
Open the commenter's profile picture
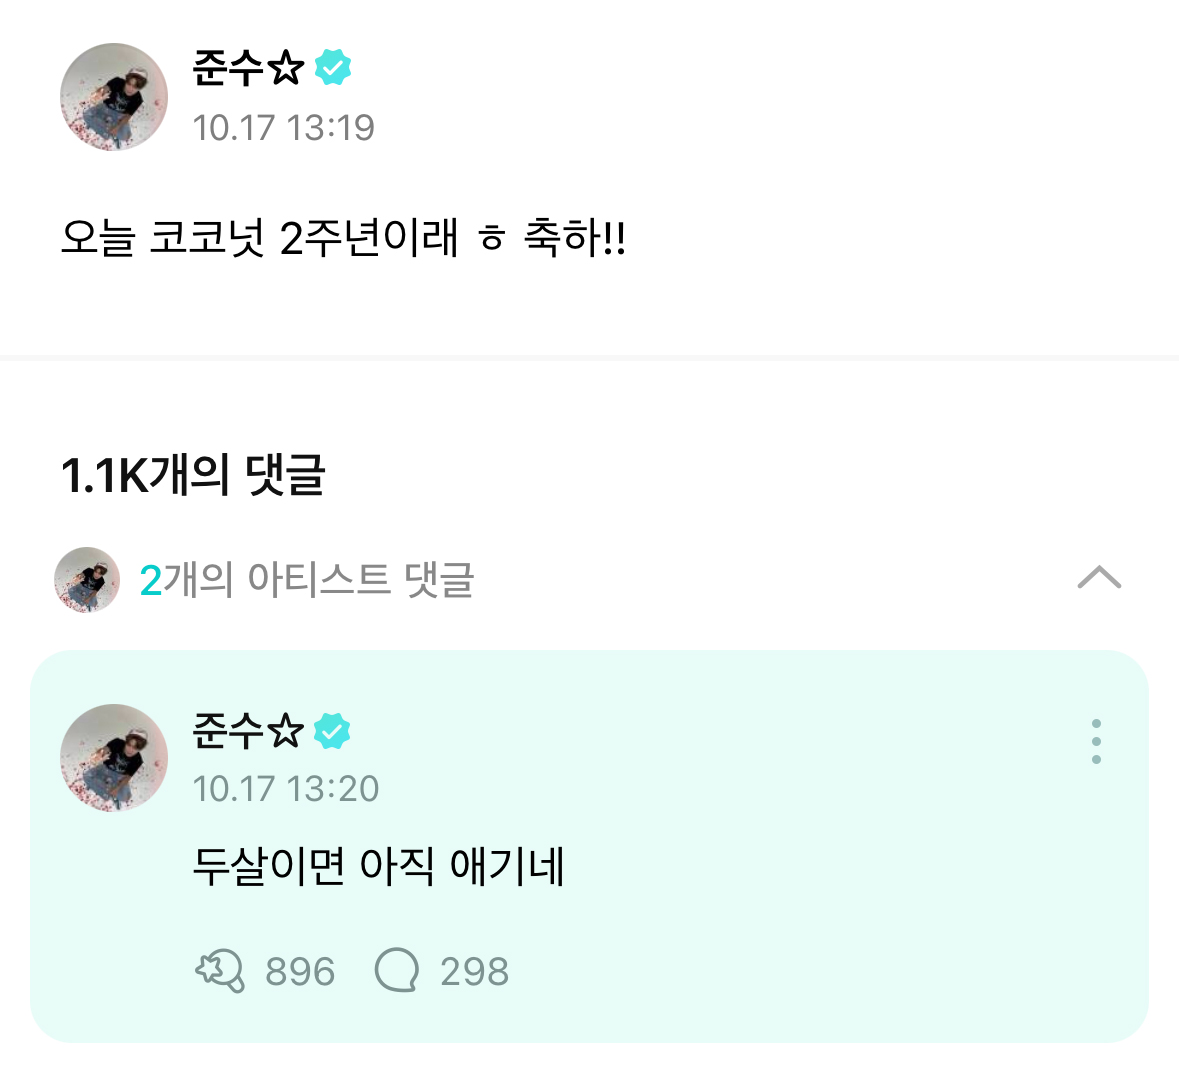[x=113, y=758]
